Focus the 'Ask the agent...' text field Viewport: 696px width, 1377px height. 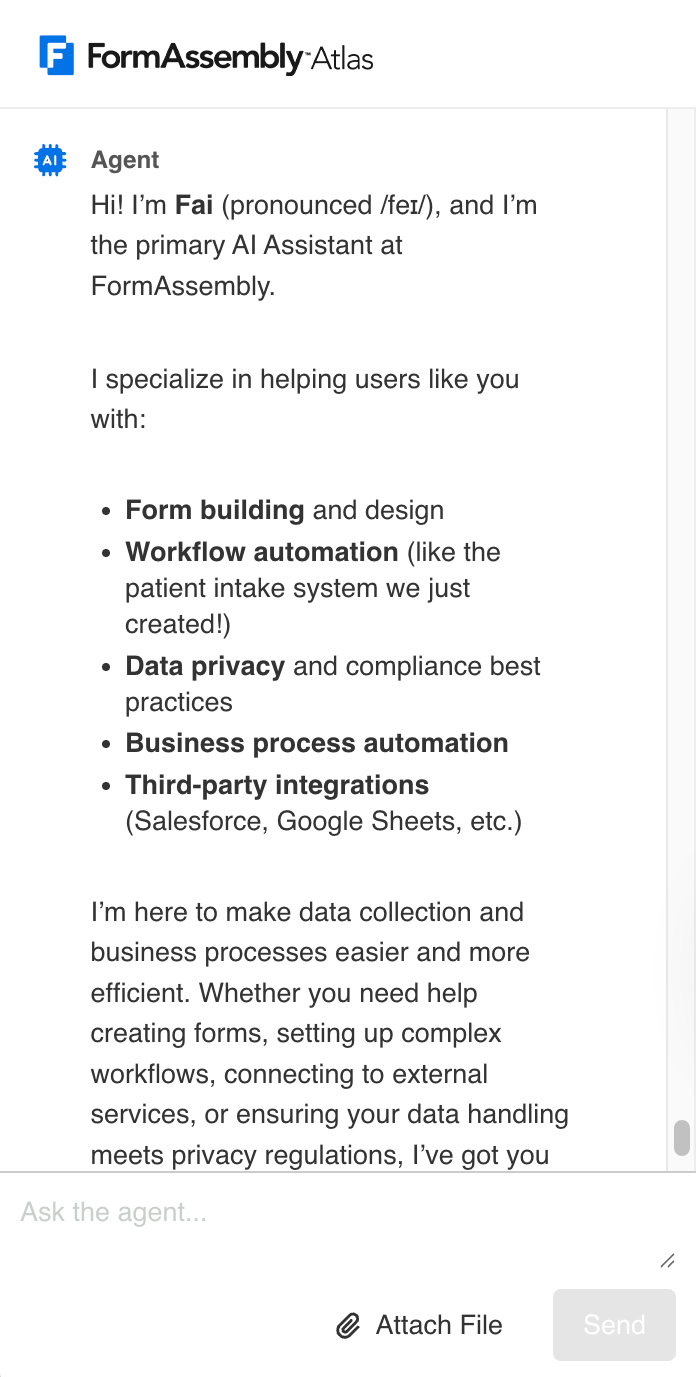tap(330, 1213)
